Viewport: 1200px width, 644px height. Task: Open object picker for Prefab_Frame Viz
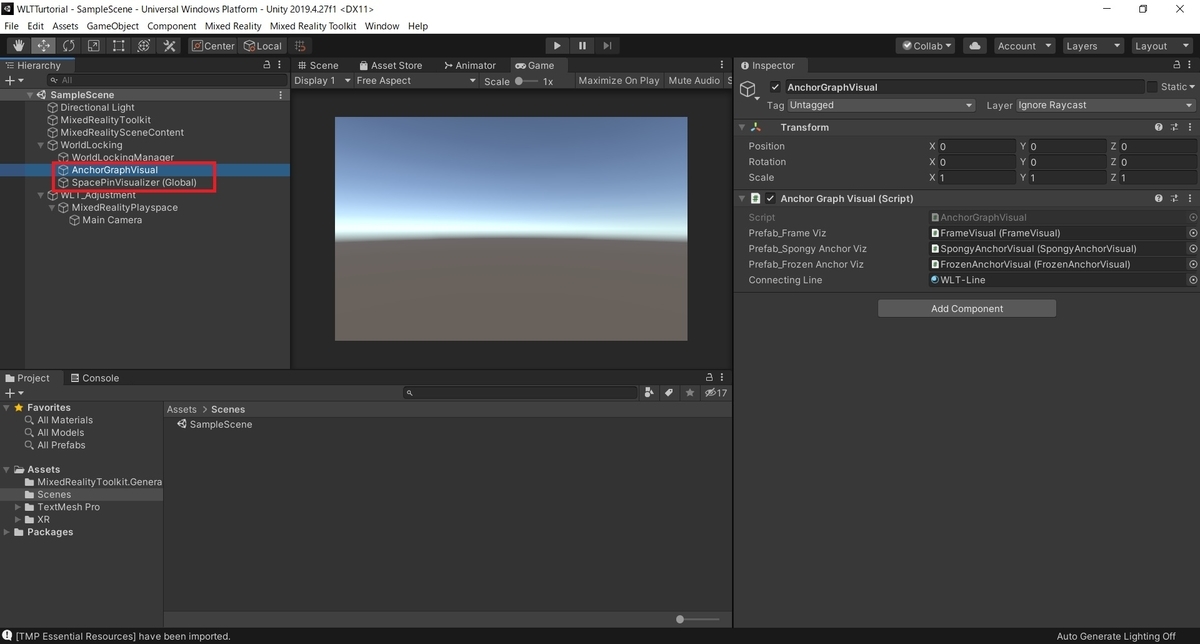(1192, 233)
